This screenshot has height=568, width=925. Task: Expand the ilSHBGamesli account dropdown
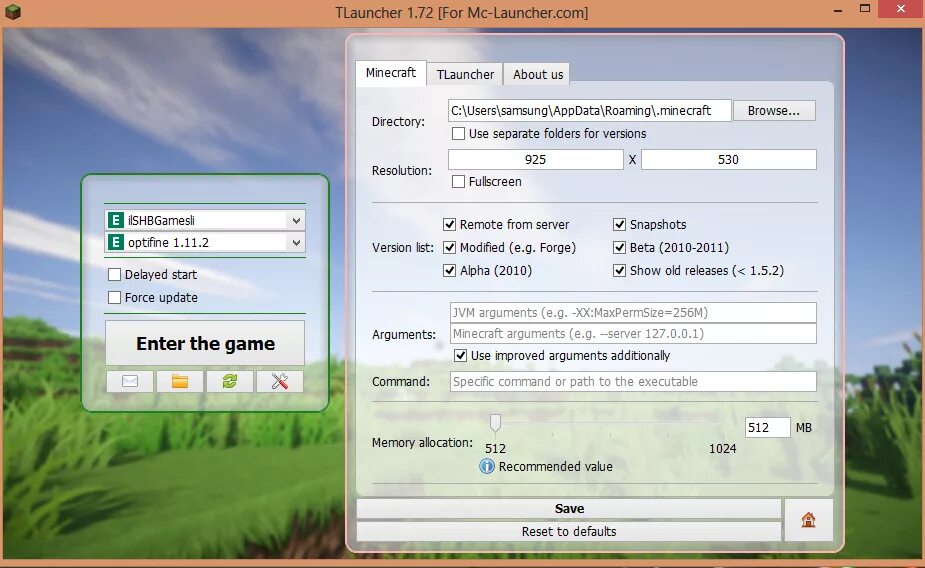(x=296, y=221)
